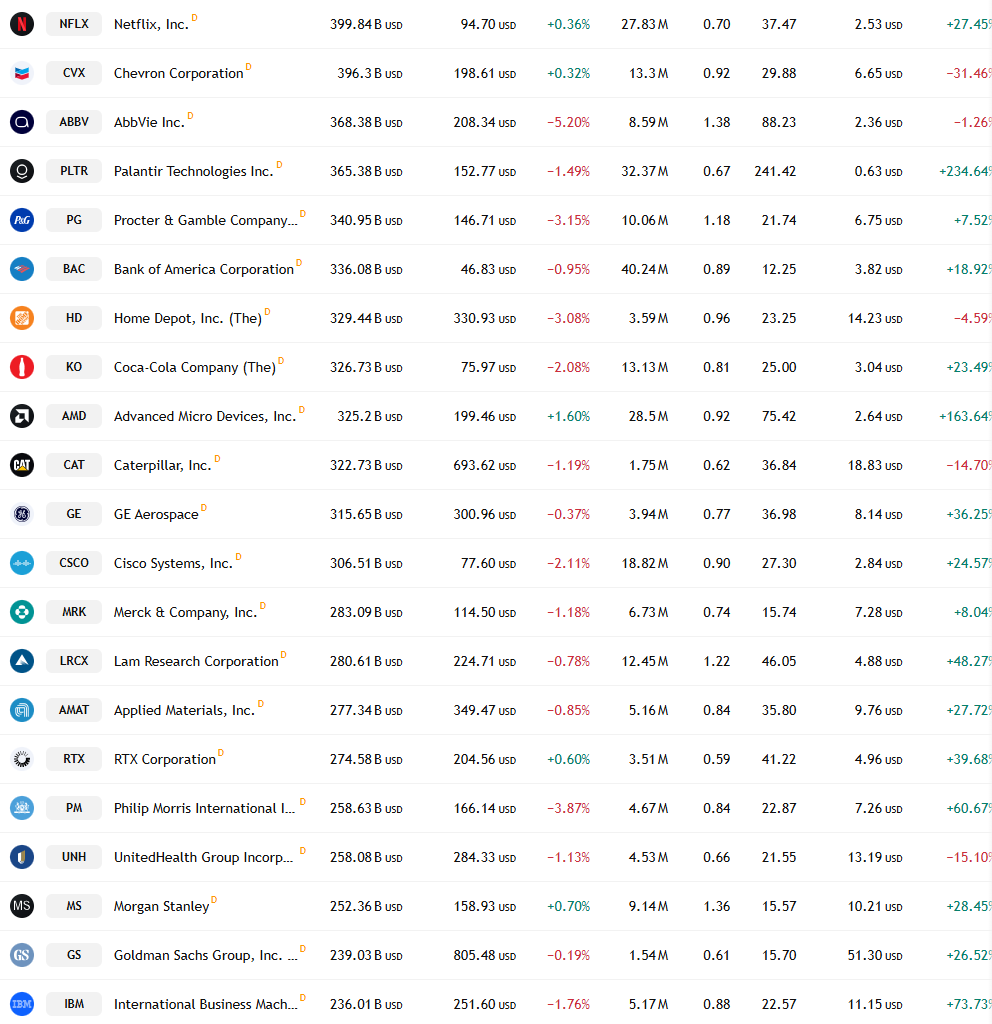The width and height of the screenshot is (992, 1024).
Task: Open the RTX ticker badge
Action: 74,759
